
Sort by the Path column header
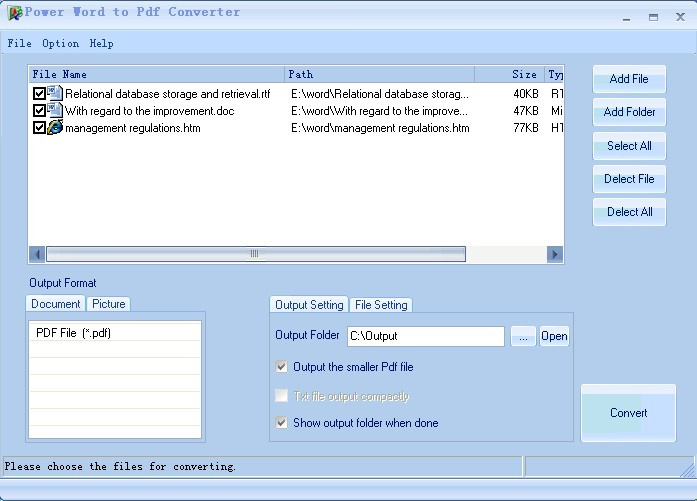pyautogui.click(x=380, y=74)
